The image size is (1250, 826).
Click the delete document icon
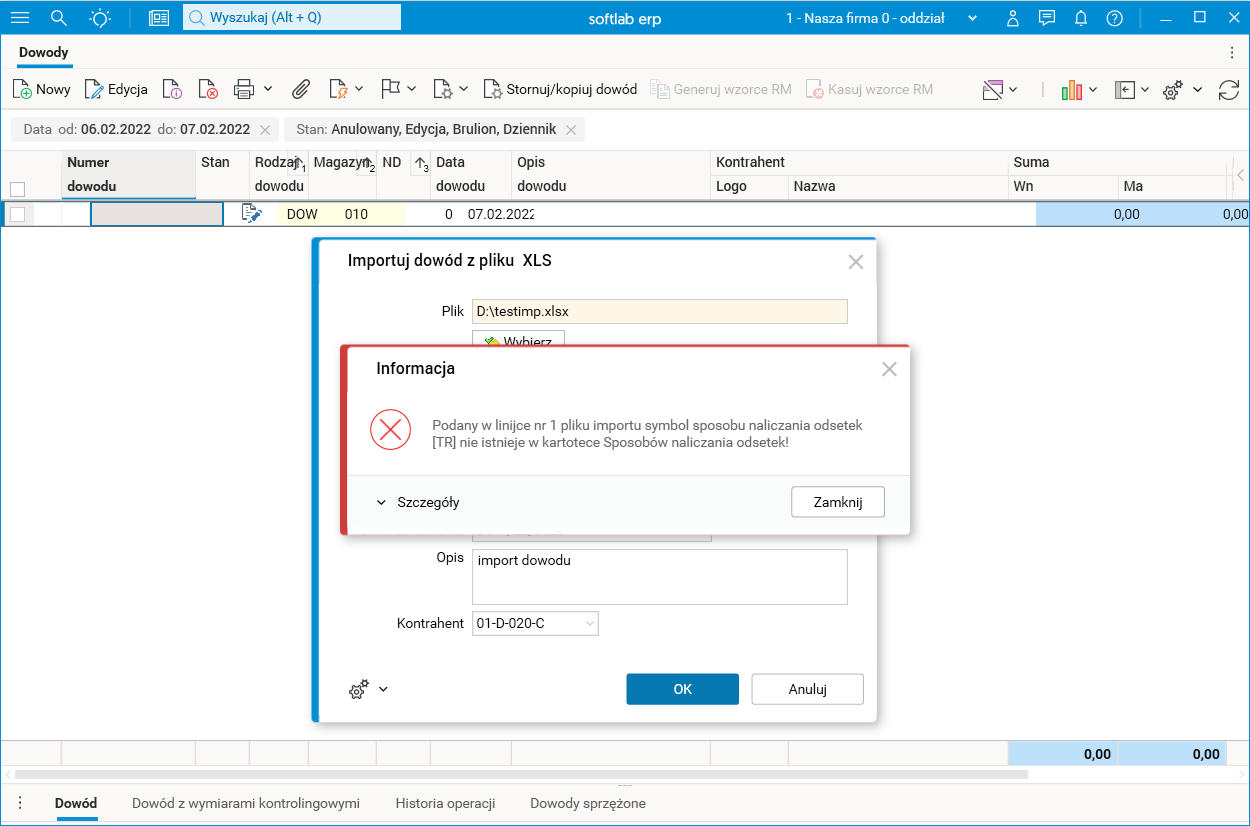pos(208,89)
